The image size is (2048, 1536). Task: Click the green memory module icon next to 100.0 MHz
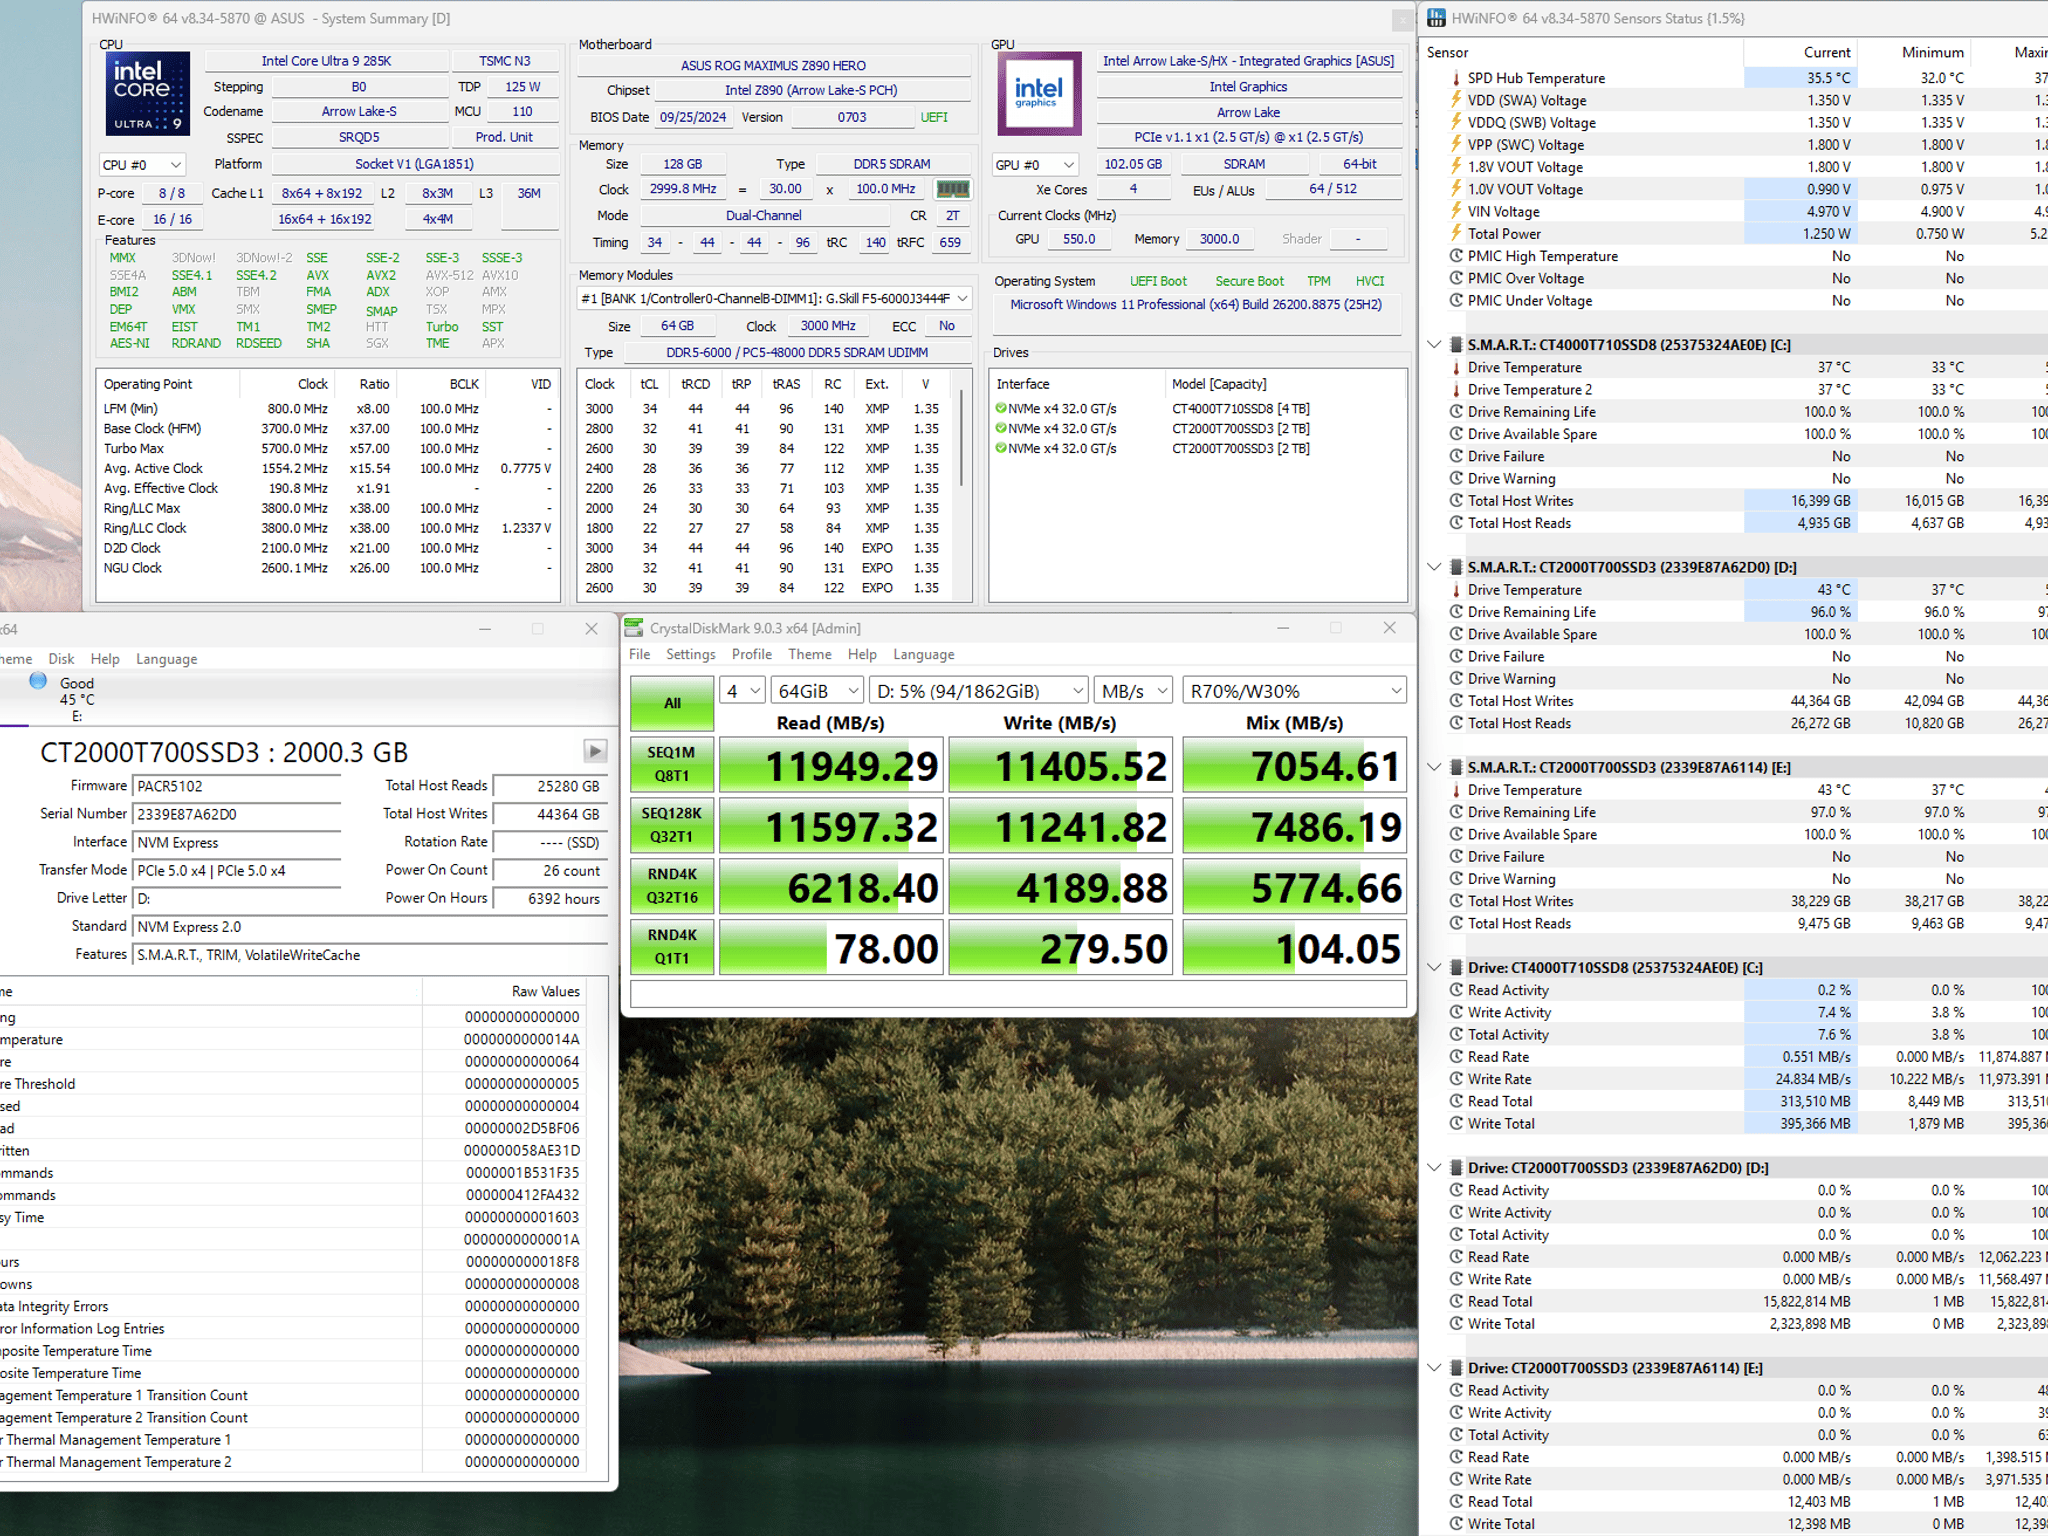(x=952, y=189)
